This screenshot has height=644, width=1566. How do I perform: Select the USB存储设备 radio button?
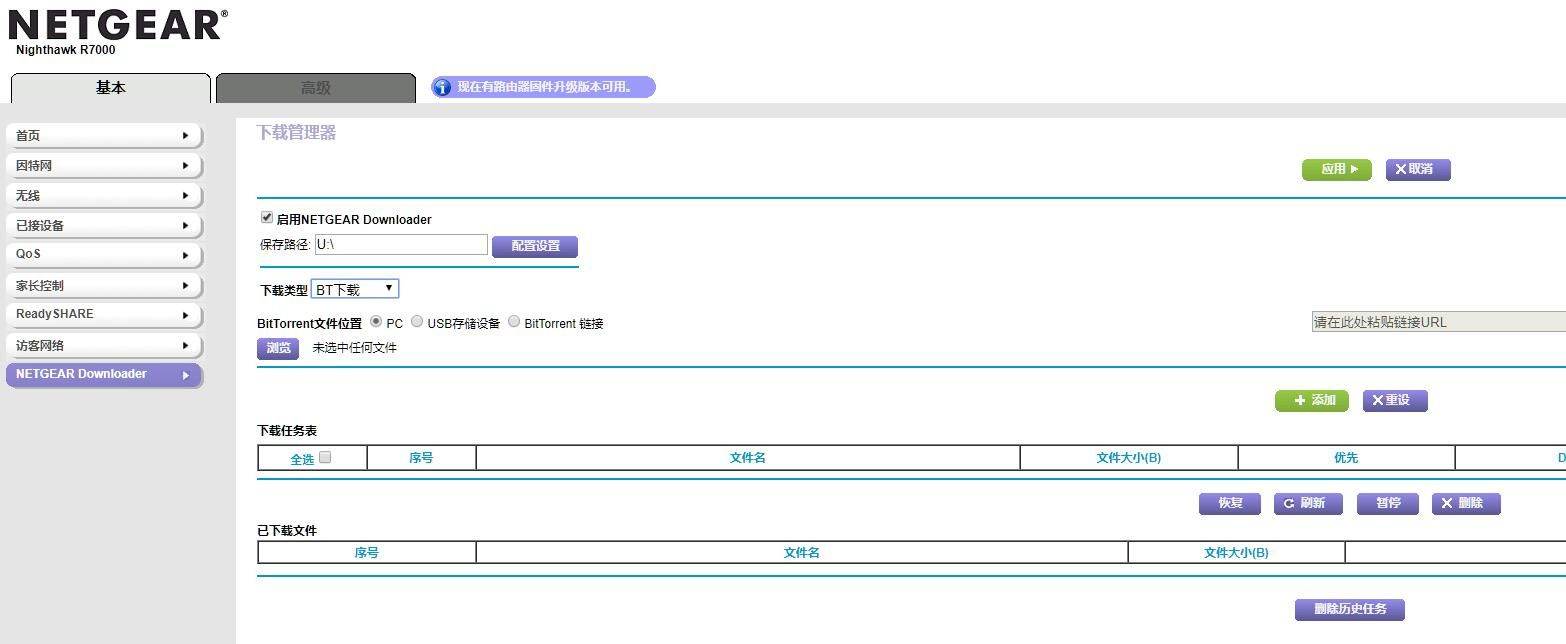(x=418, y=322)
